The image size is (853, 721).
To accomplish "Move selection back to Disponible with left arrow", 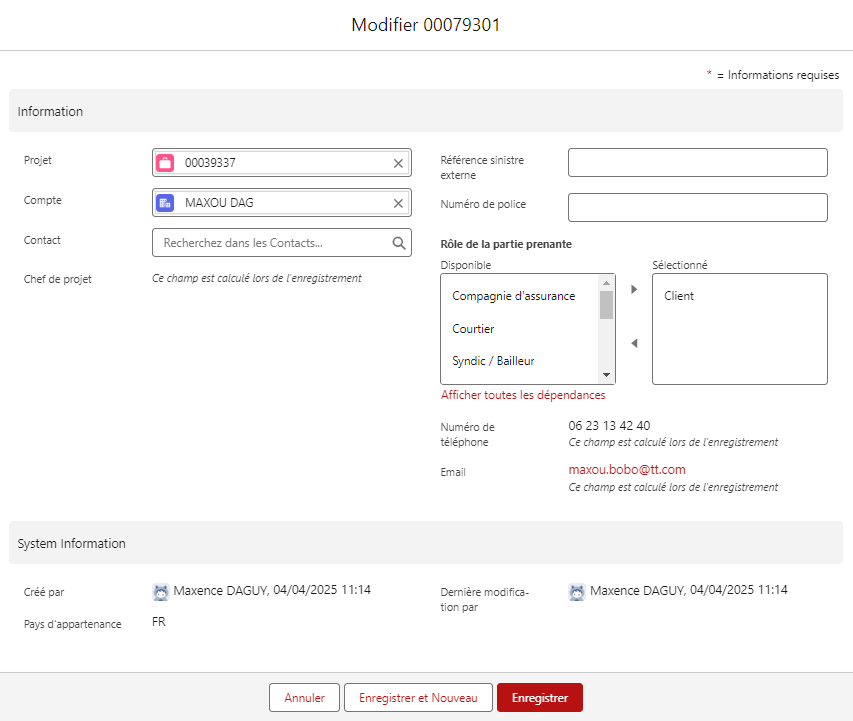I will click(634, 343).
